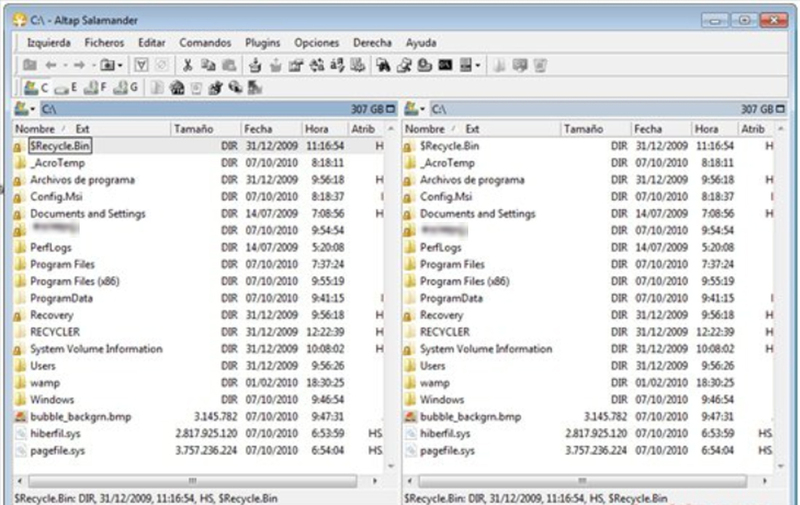This screenshot has height=505, width=800.
Task: Switch to drive F in drive bar
Action: pos(96,88)
